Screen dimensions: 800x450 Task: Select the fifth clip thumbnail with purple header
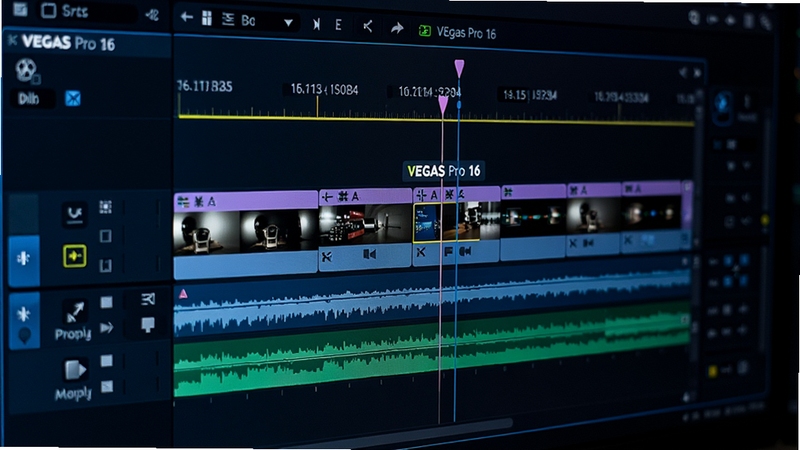594,214
